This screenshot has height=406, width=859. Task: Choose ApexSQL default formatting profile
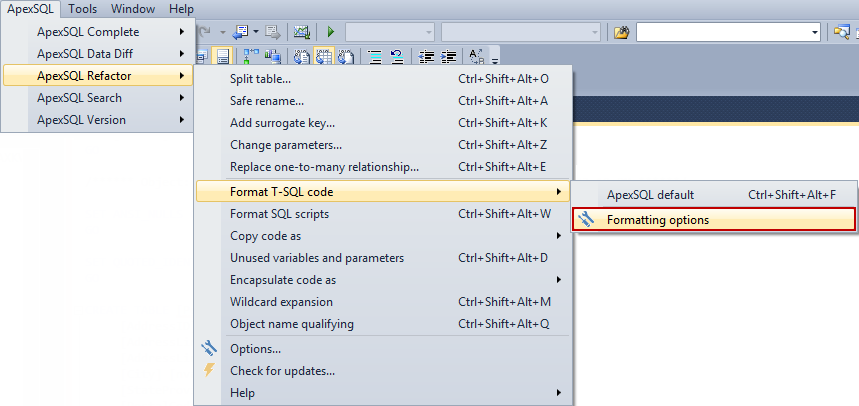(713, 195)
